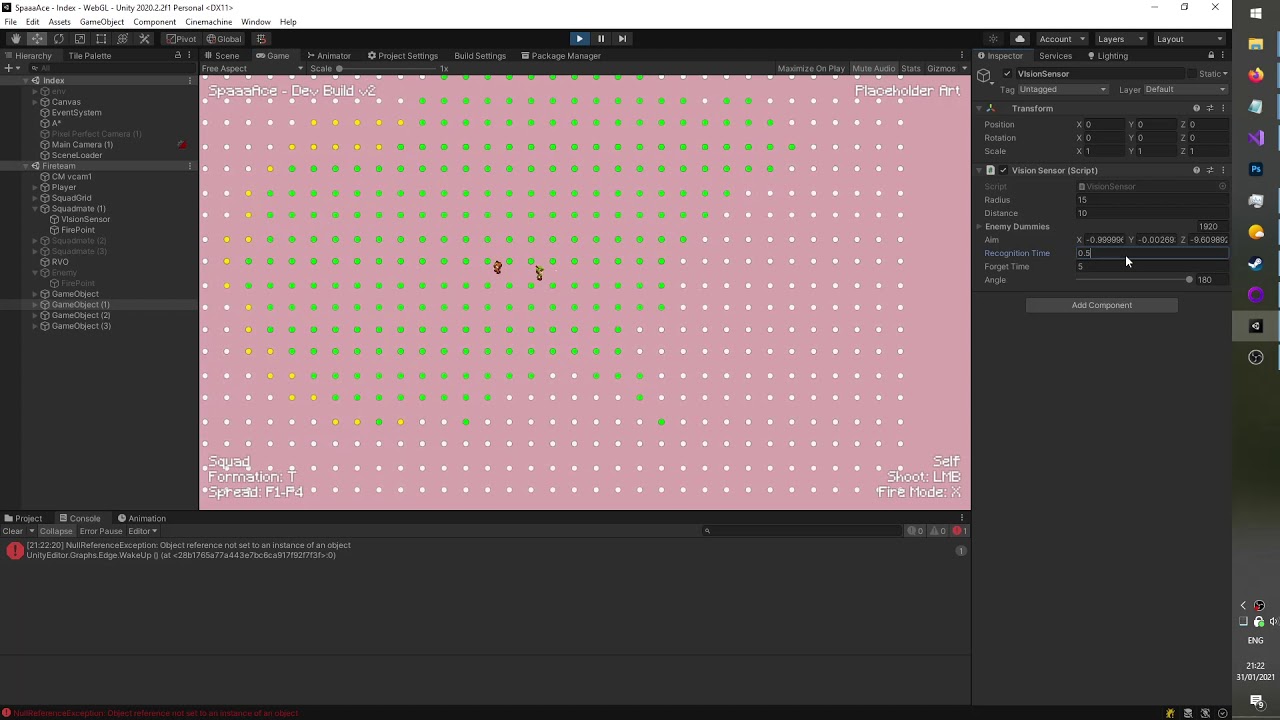Open the GameObject menu
Viewport: 1280px width, 720px height.
click(101, 22)
